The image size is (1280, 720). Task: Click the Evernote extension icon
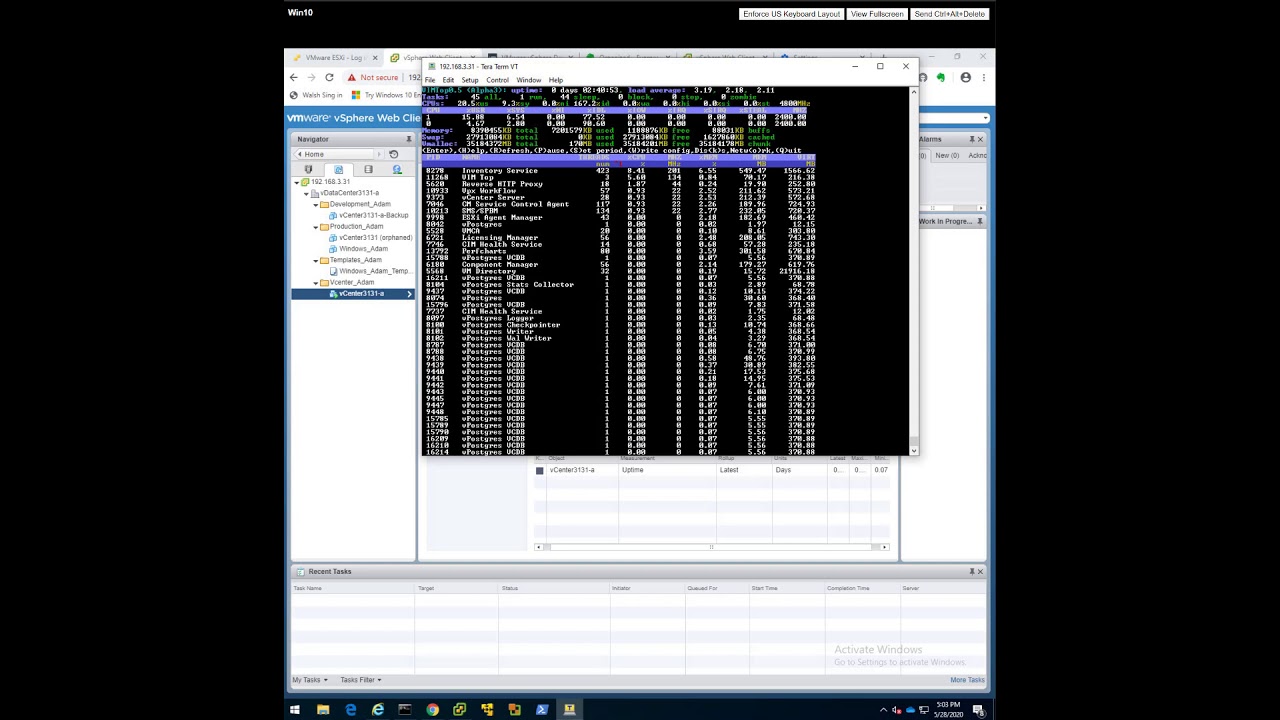click(x=940, y=77)
